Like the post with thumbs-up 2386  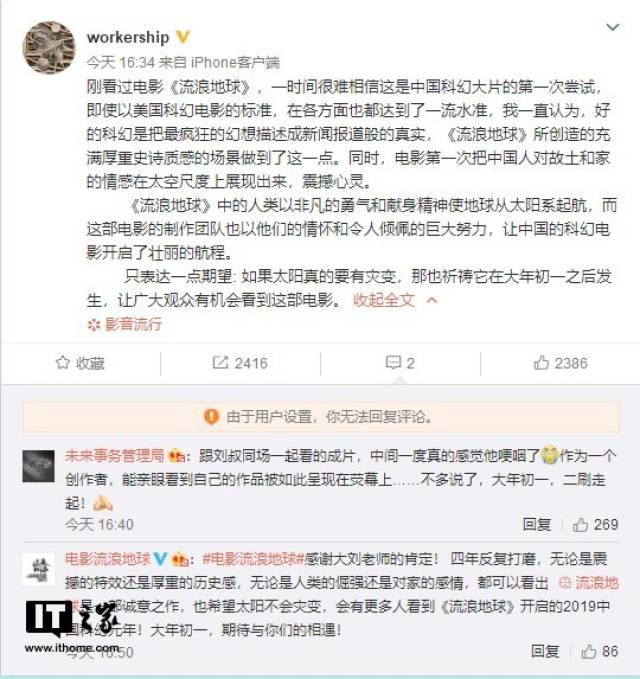[x=560, y=363]
